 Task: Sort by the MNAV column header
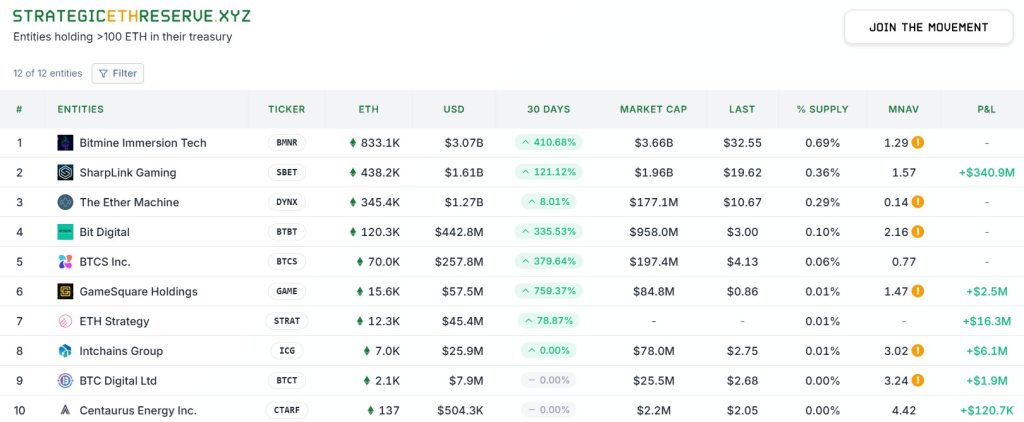(x=904, y=109)
